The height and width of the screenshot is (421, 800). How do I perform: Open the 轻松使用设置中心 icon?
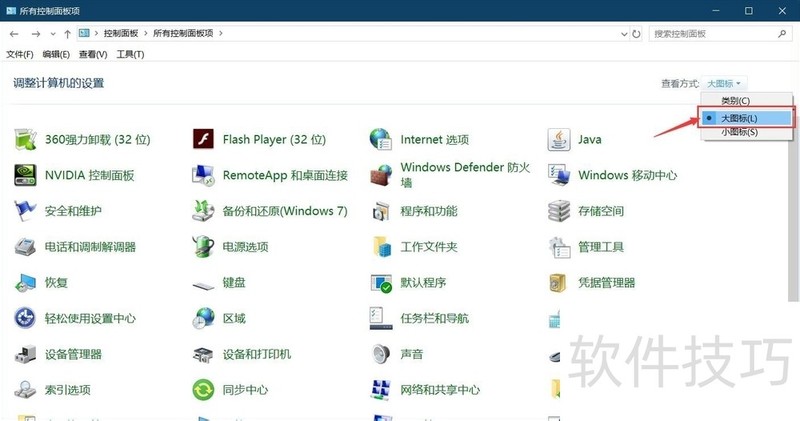point(25,318)
